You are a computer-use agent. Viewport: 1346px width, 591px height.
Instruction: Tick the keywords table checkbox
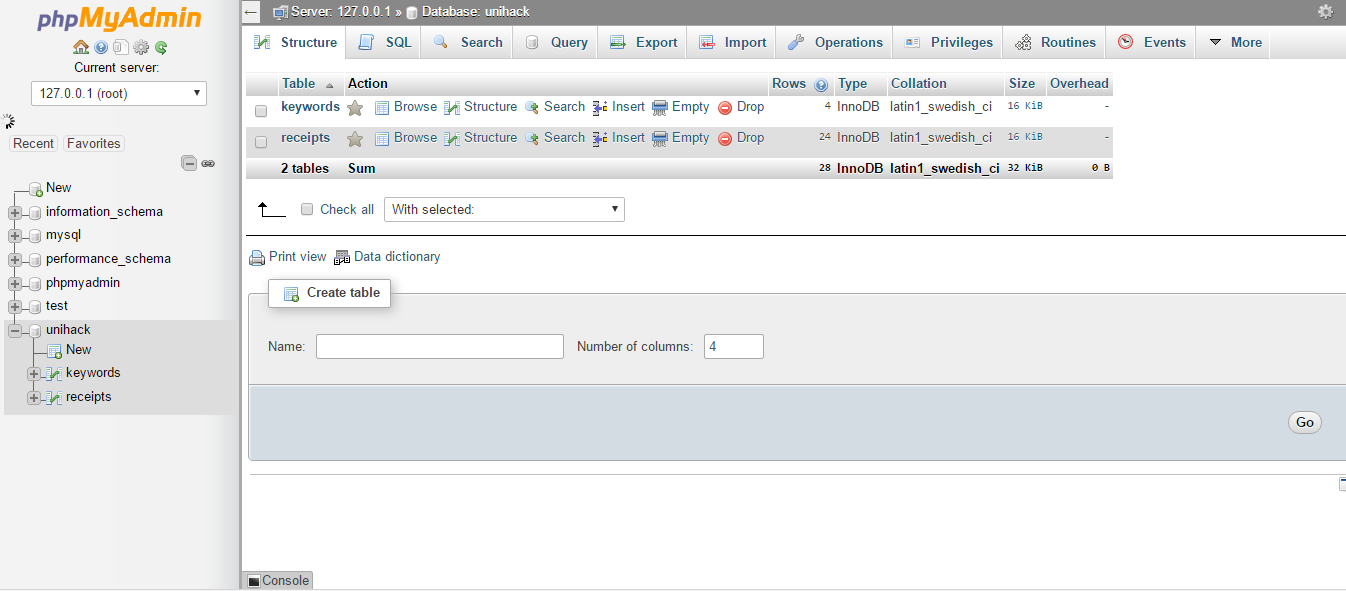261,110
